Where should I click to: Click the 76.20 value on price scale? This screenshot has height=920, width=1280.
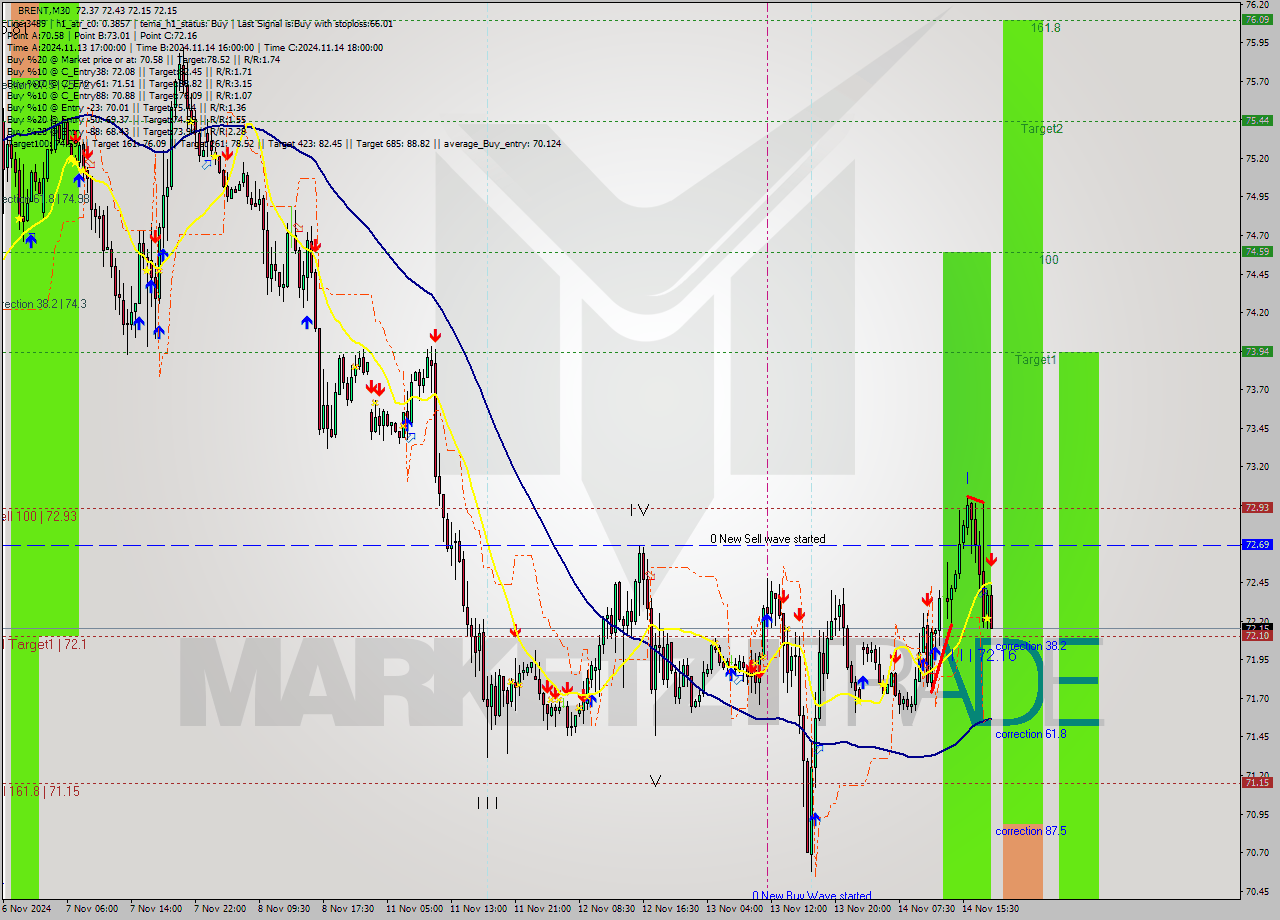coord(1256,5)
